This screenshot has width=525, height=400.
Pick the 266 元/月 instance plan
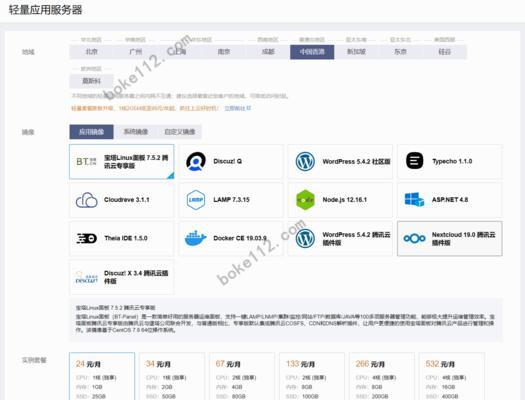[382, 376]
